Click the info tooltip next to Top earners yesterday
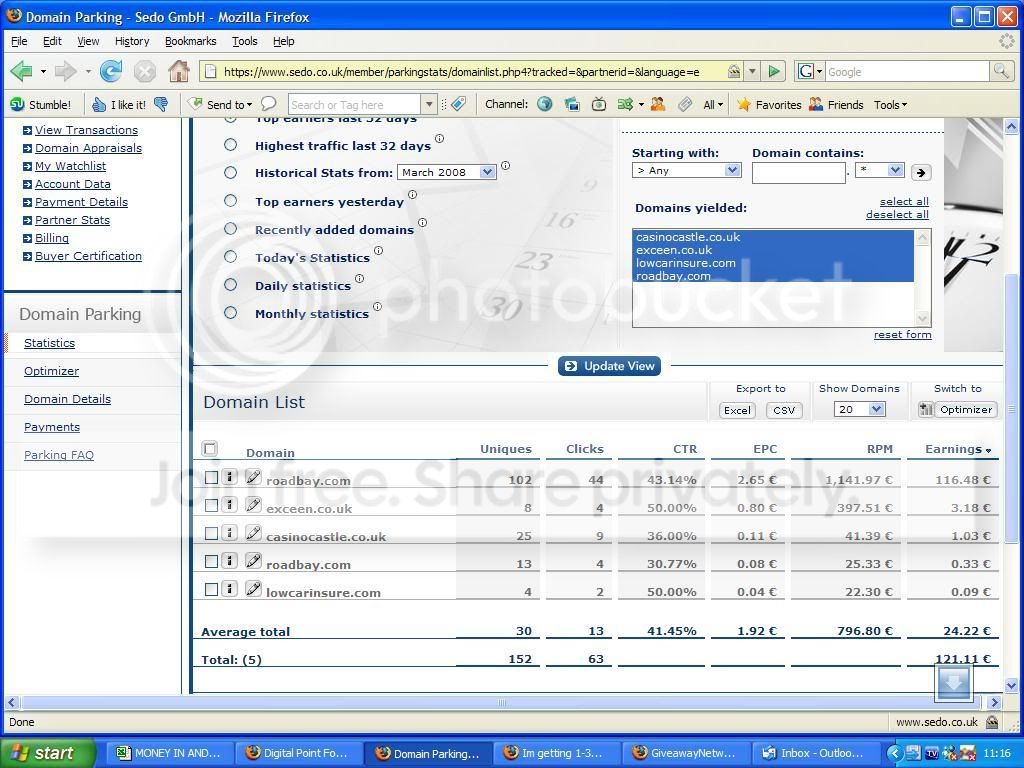The image size is (1024, 768). (412, 195)
